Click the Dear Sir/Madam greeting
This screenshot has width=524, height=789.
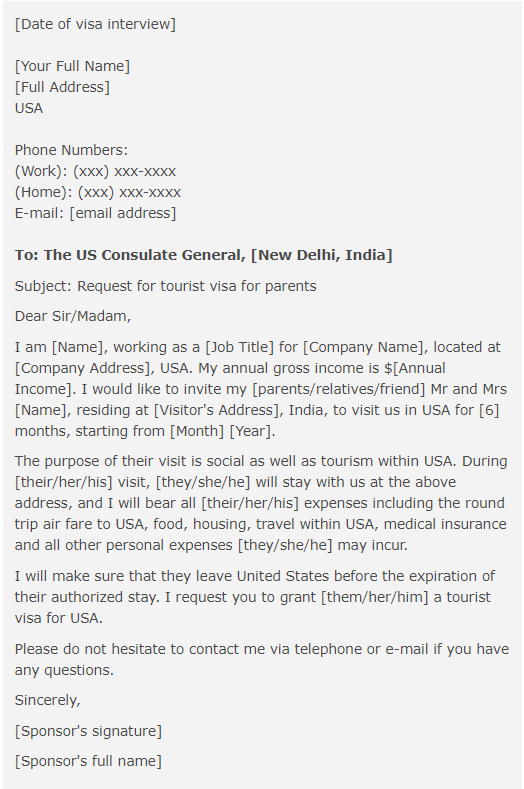pos(72,317)
